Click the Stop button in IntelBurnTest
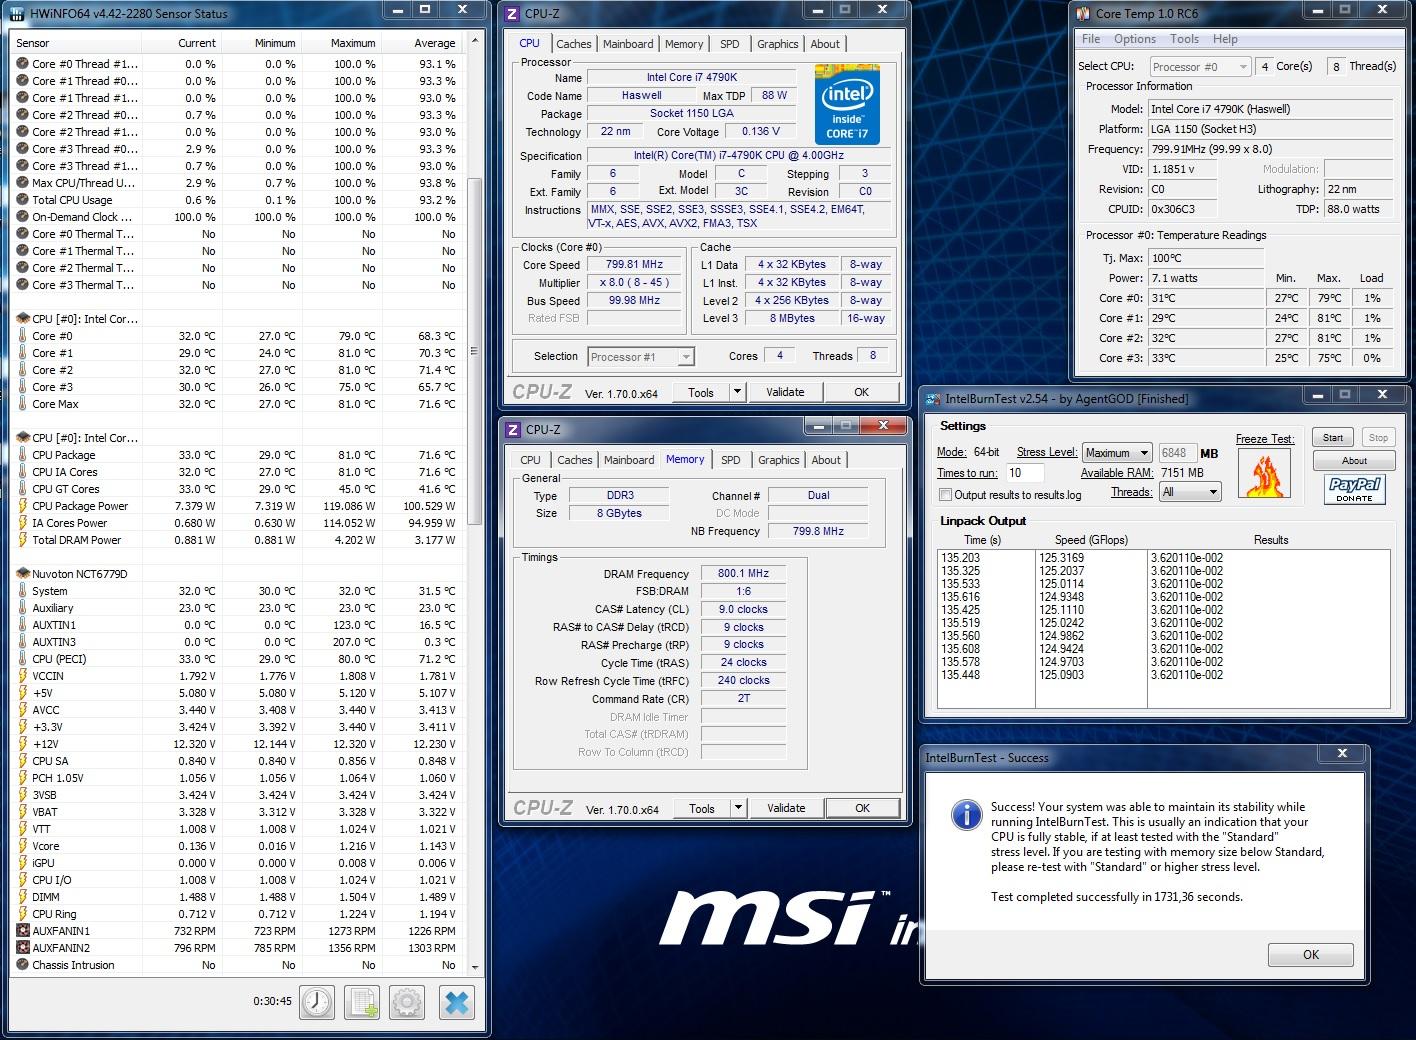Image resolution: width=1416 pixels, height=1040 pixels. 1378,438
